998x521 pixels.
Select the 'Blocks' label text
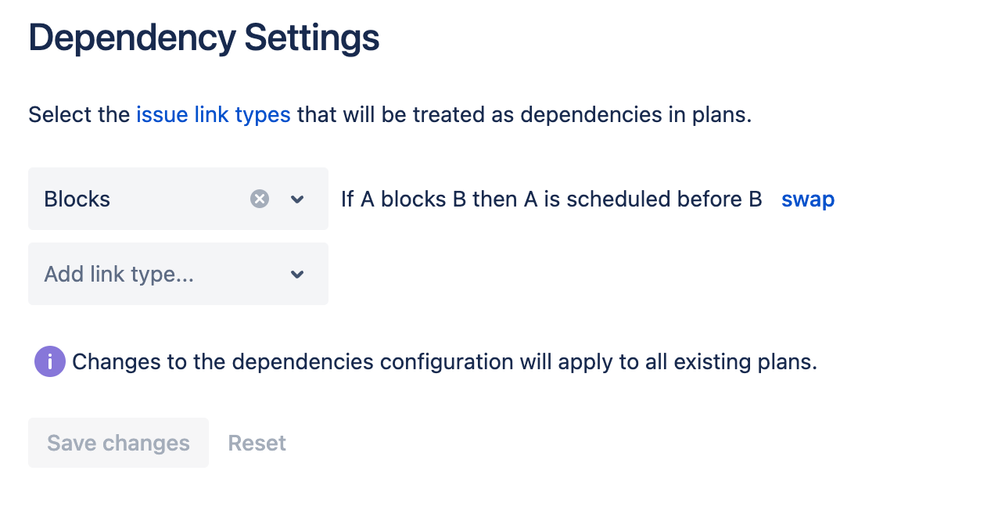click(77, 199)
